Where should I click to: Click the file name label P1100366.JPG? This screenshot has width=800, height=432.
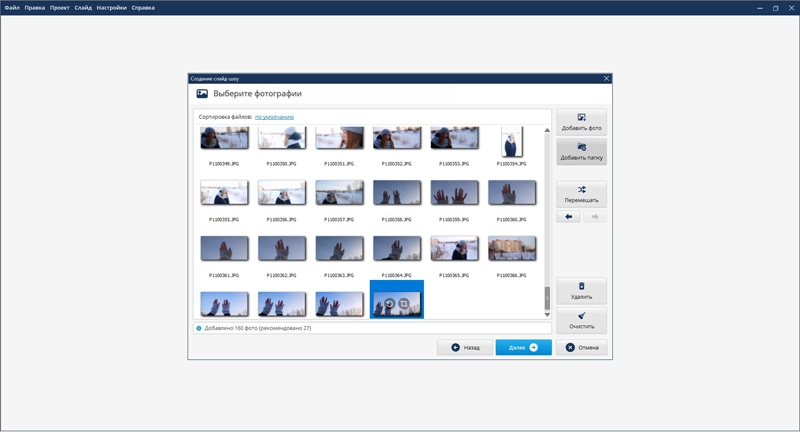point(512,275)
